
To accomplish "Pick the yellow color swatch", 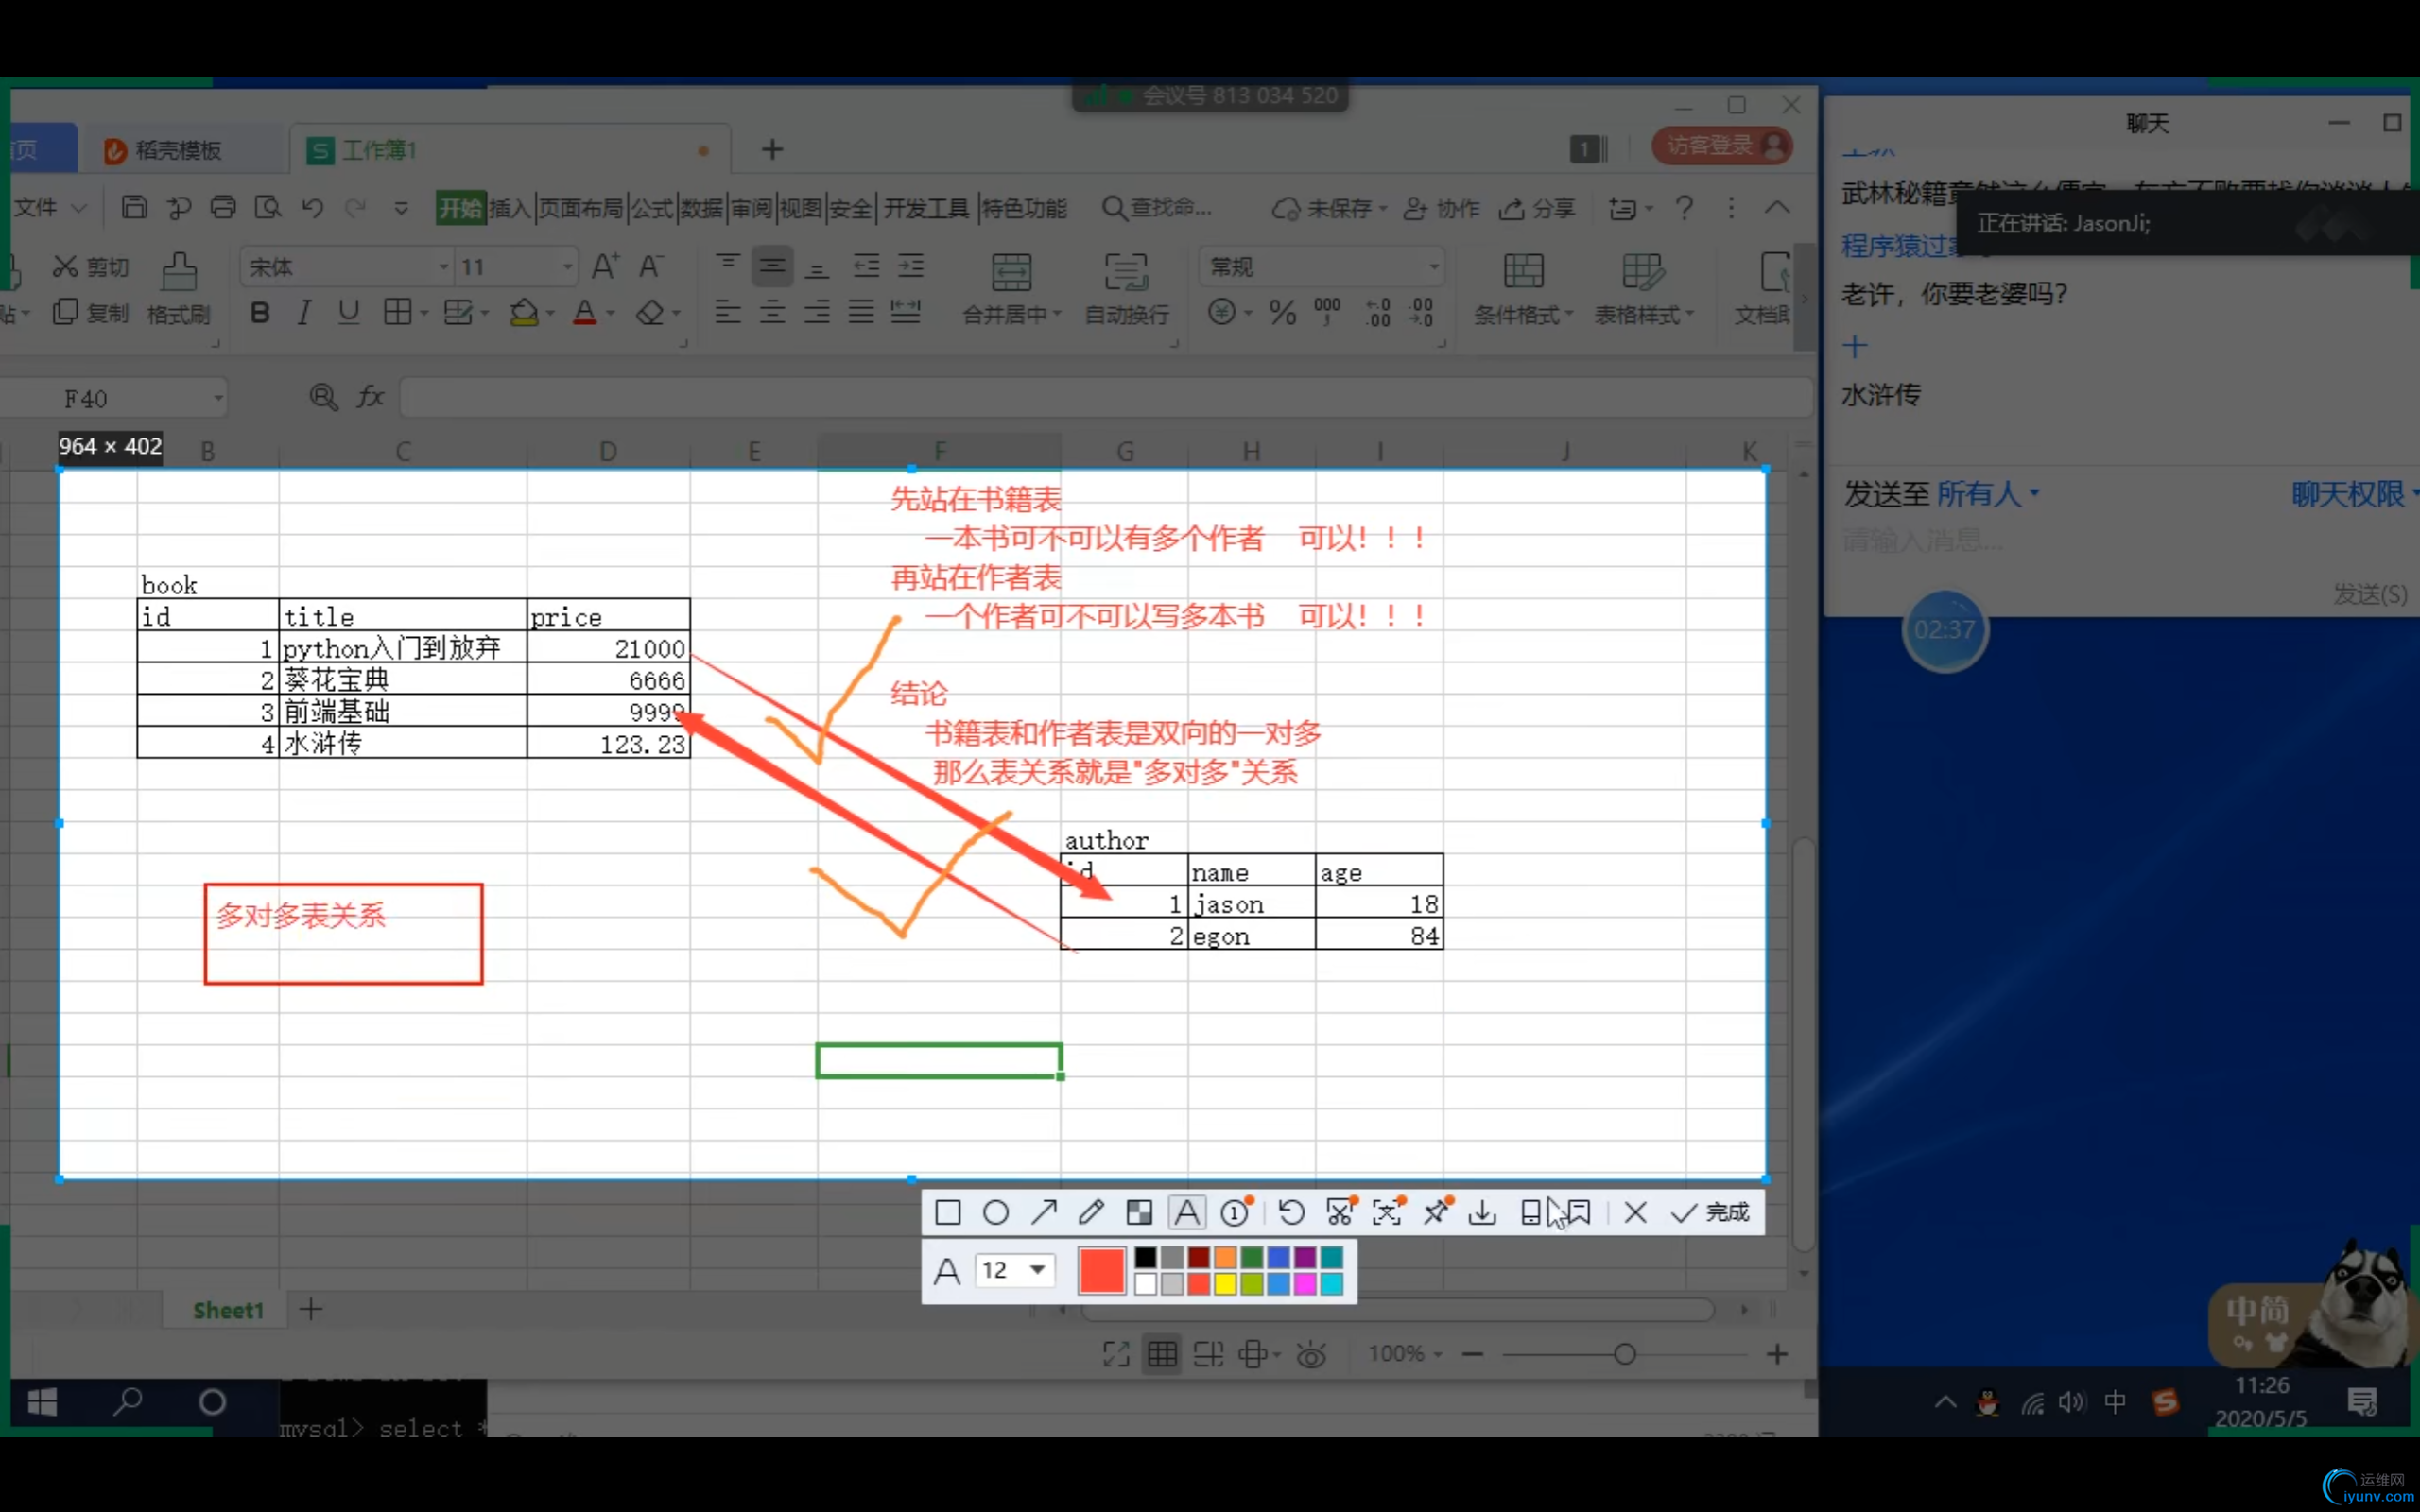I will [x=1225, y=1285].
